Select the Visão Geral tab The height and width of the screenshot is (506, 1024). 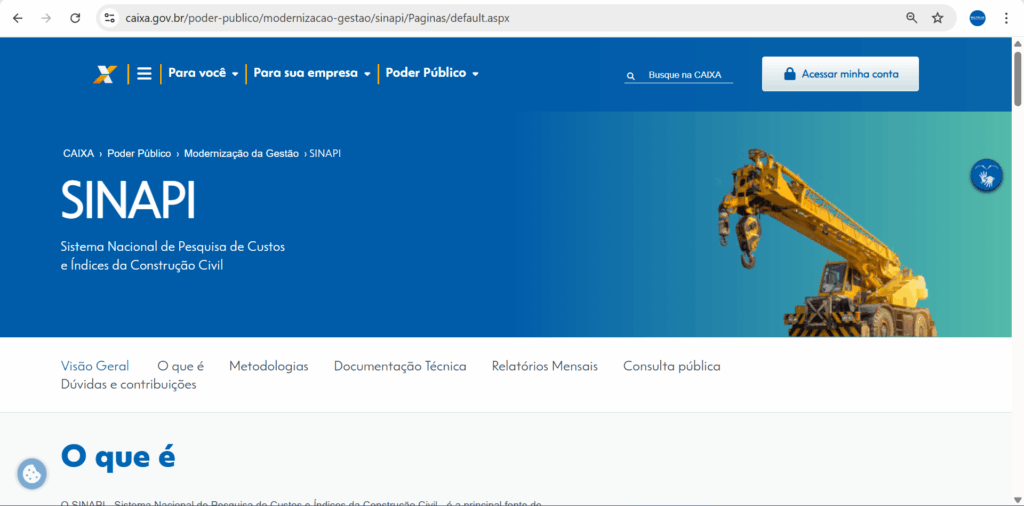coord(95,366)
